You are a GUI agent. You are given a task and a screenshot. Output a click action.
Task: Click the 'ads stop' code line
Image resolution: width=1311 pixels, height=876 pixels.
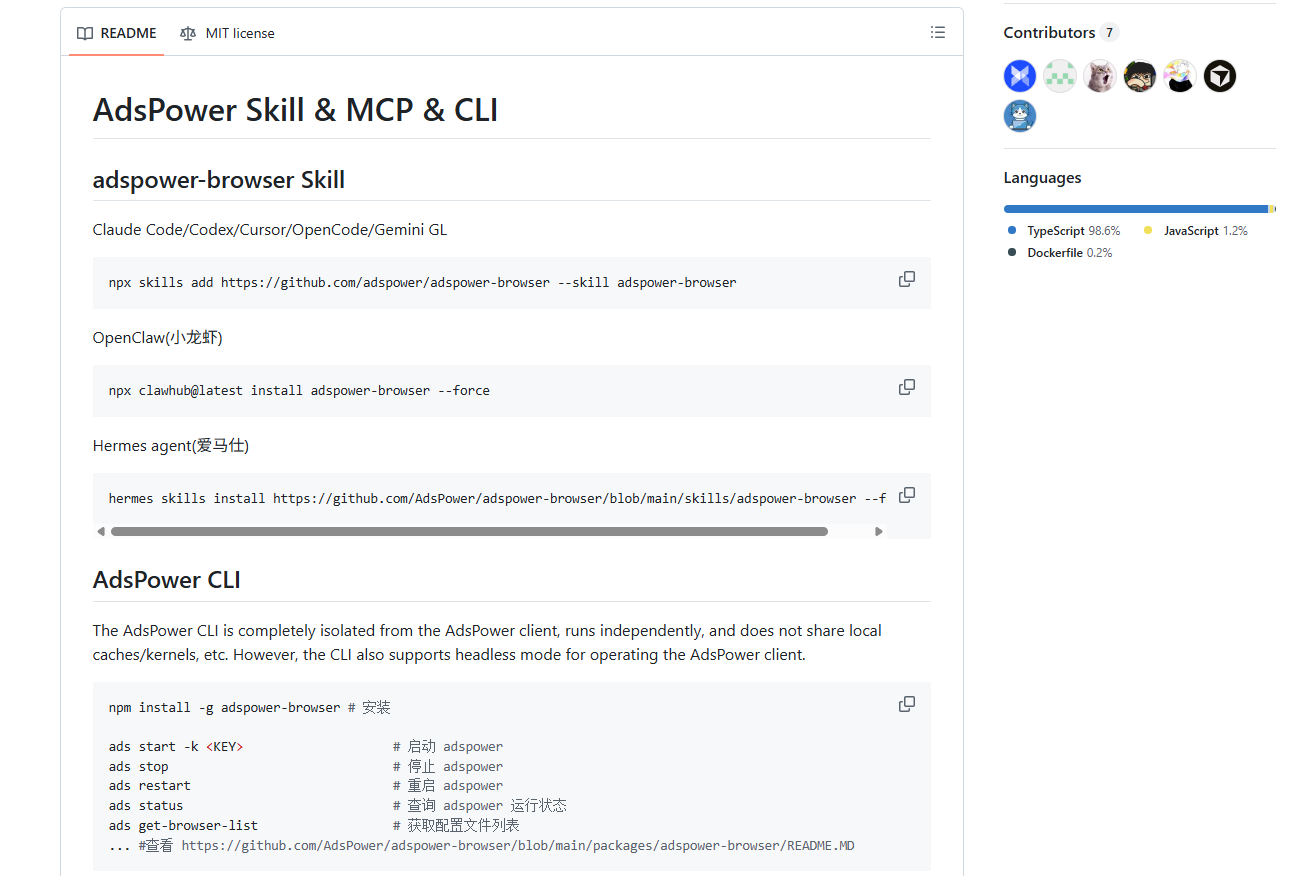139,767
